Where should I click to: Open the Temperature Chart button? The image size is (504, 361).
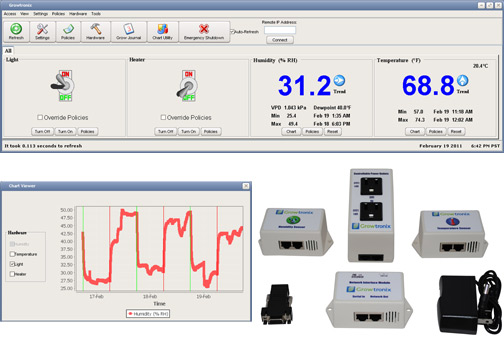coord(415,131)
